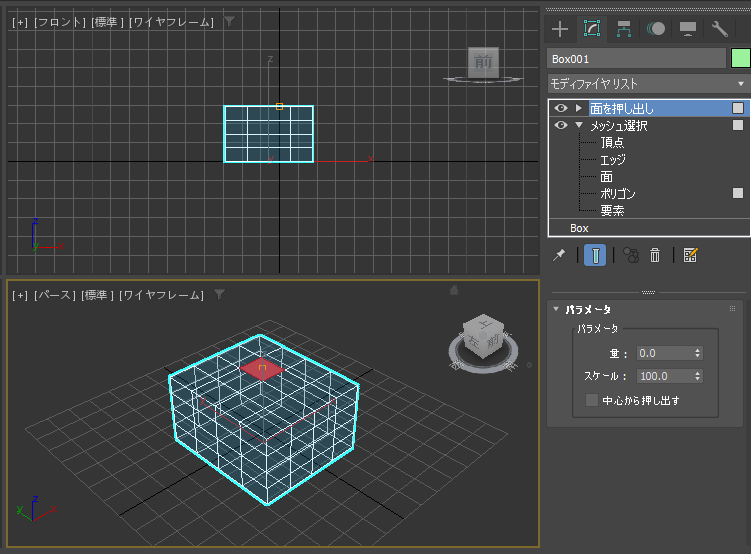Collapse the パラメータ rollout
Image resolution: width=751 pixels, height=554 pixels.
click(556, 309)
